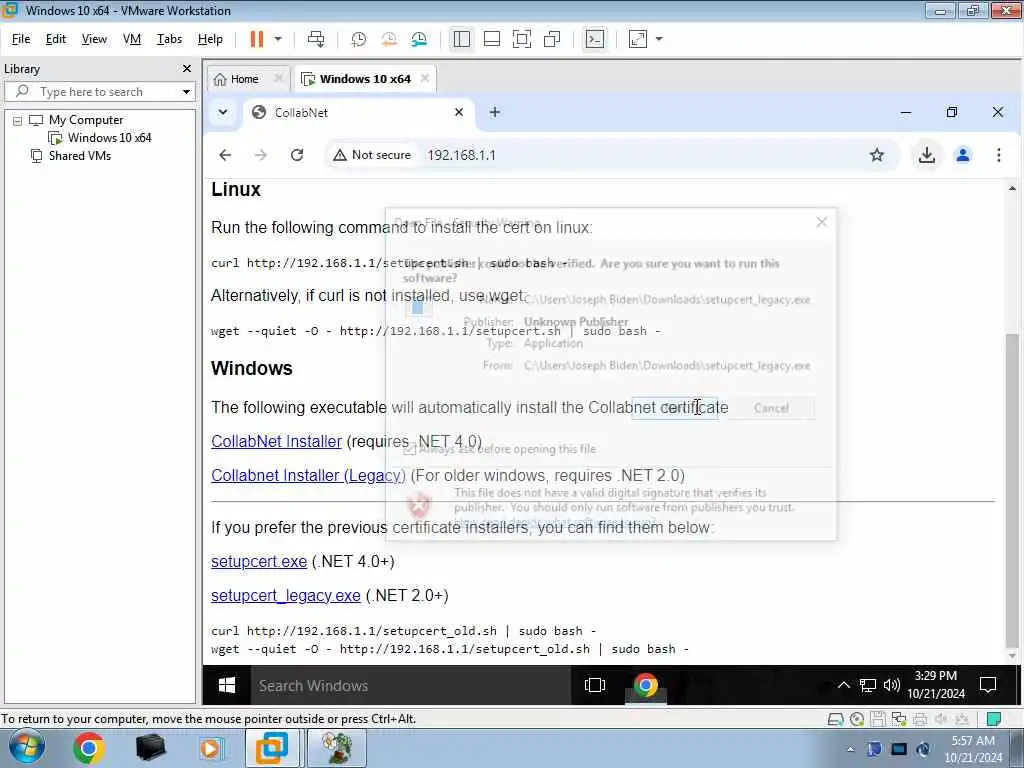The image size is (1024, 768).
Task: Select Windows 10 x64 in library tree
Action: click(x=109, y=138)
